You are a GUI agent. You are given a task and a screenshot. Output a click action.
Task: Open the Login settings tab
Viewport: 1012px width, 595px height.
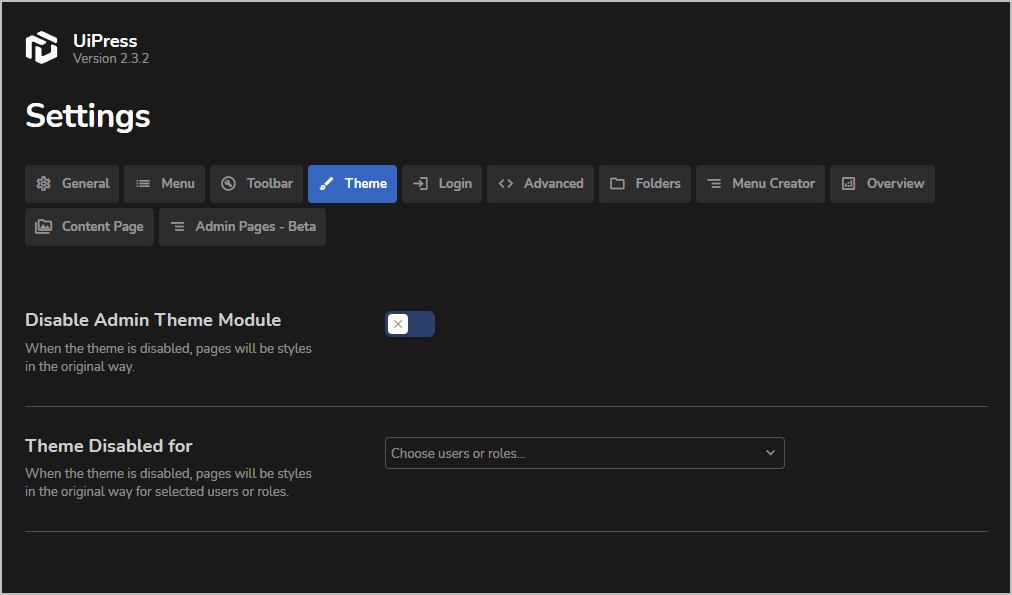(442, 184)
